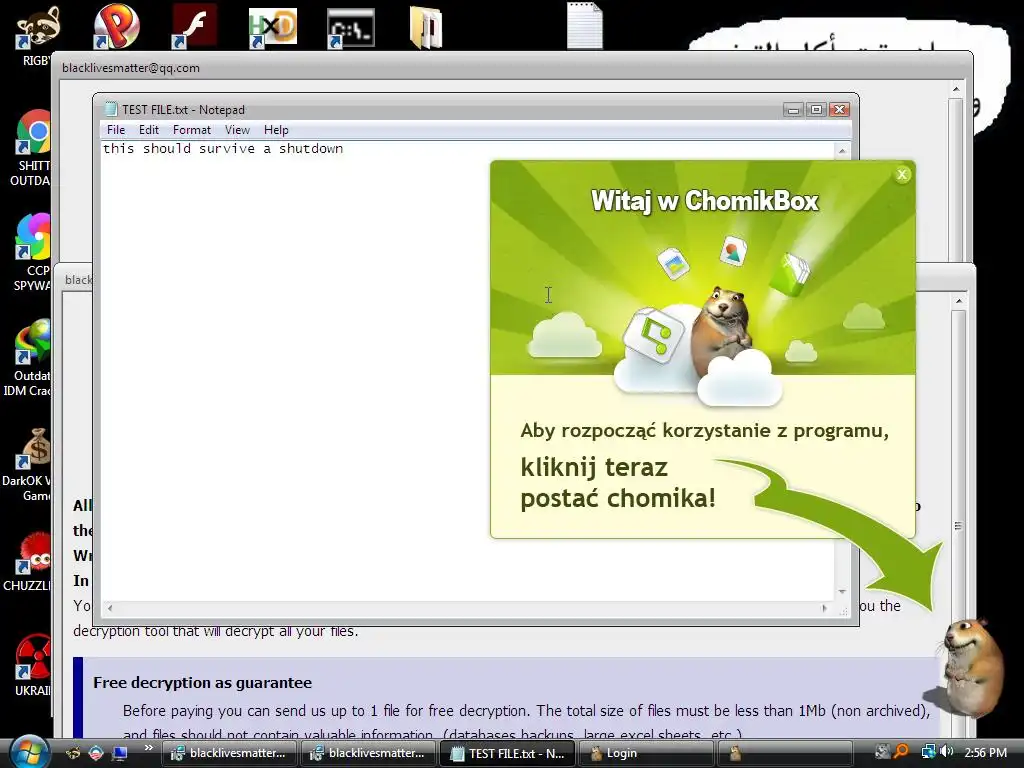Image resolution: width=1024 pixels, height=768 pixels.
Task: Expand the quick launch chevron overflow
Action: pos(148,748)
